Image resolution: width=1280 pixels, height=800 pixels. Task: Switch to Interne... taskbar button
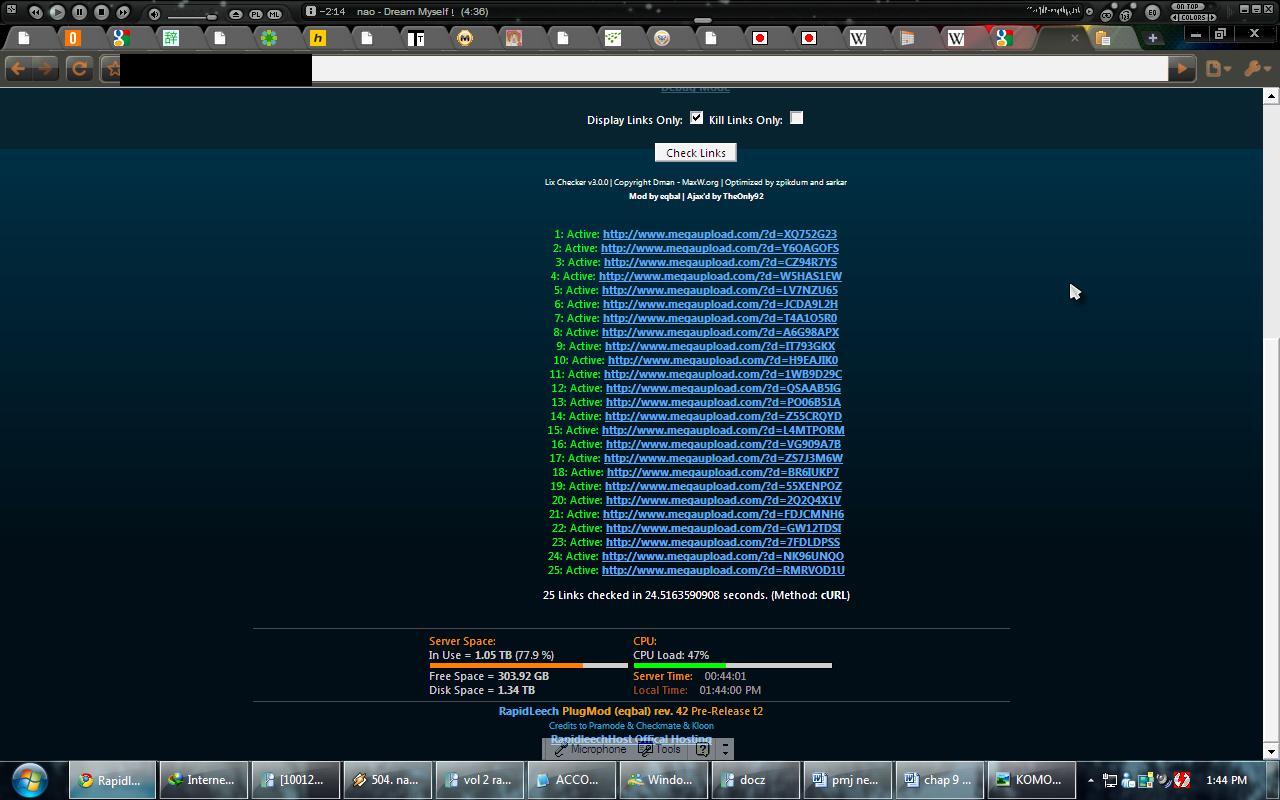tap(202, 780)
